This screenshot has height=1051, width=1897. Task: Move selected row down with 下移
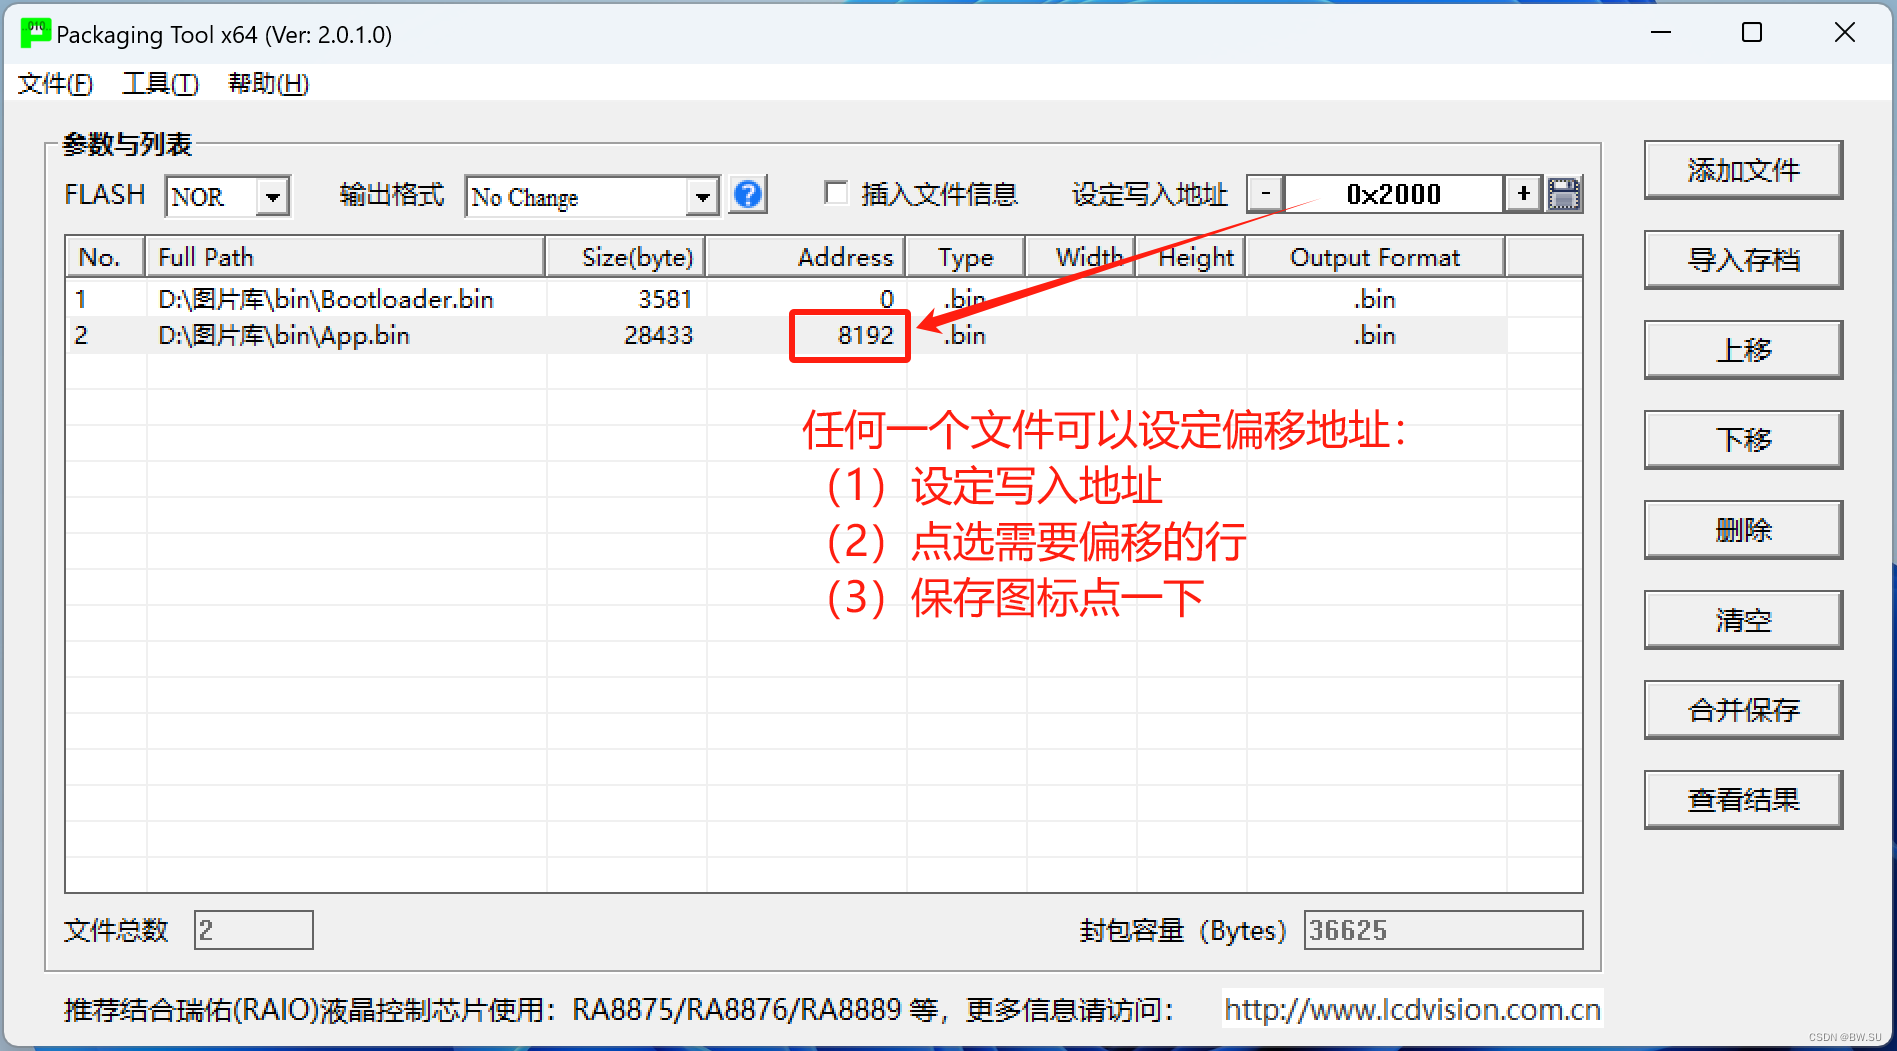click(1743, 440)
